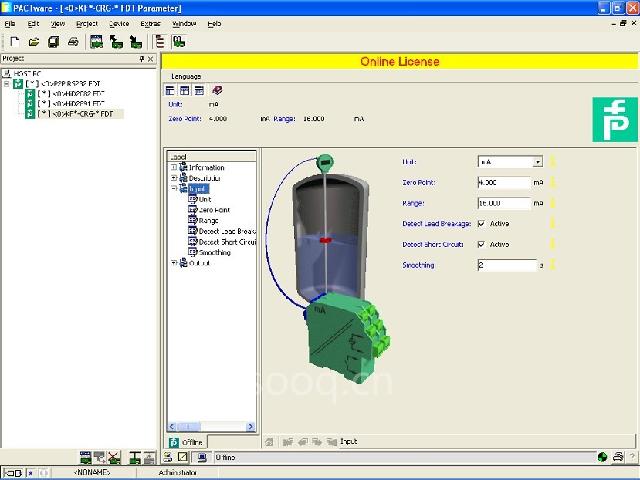Screen dimensions: 640x480
Task: Open the Extras menu
Action: pos(150,22)
